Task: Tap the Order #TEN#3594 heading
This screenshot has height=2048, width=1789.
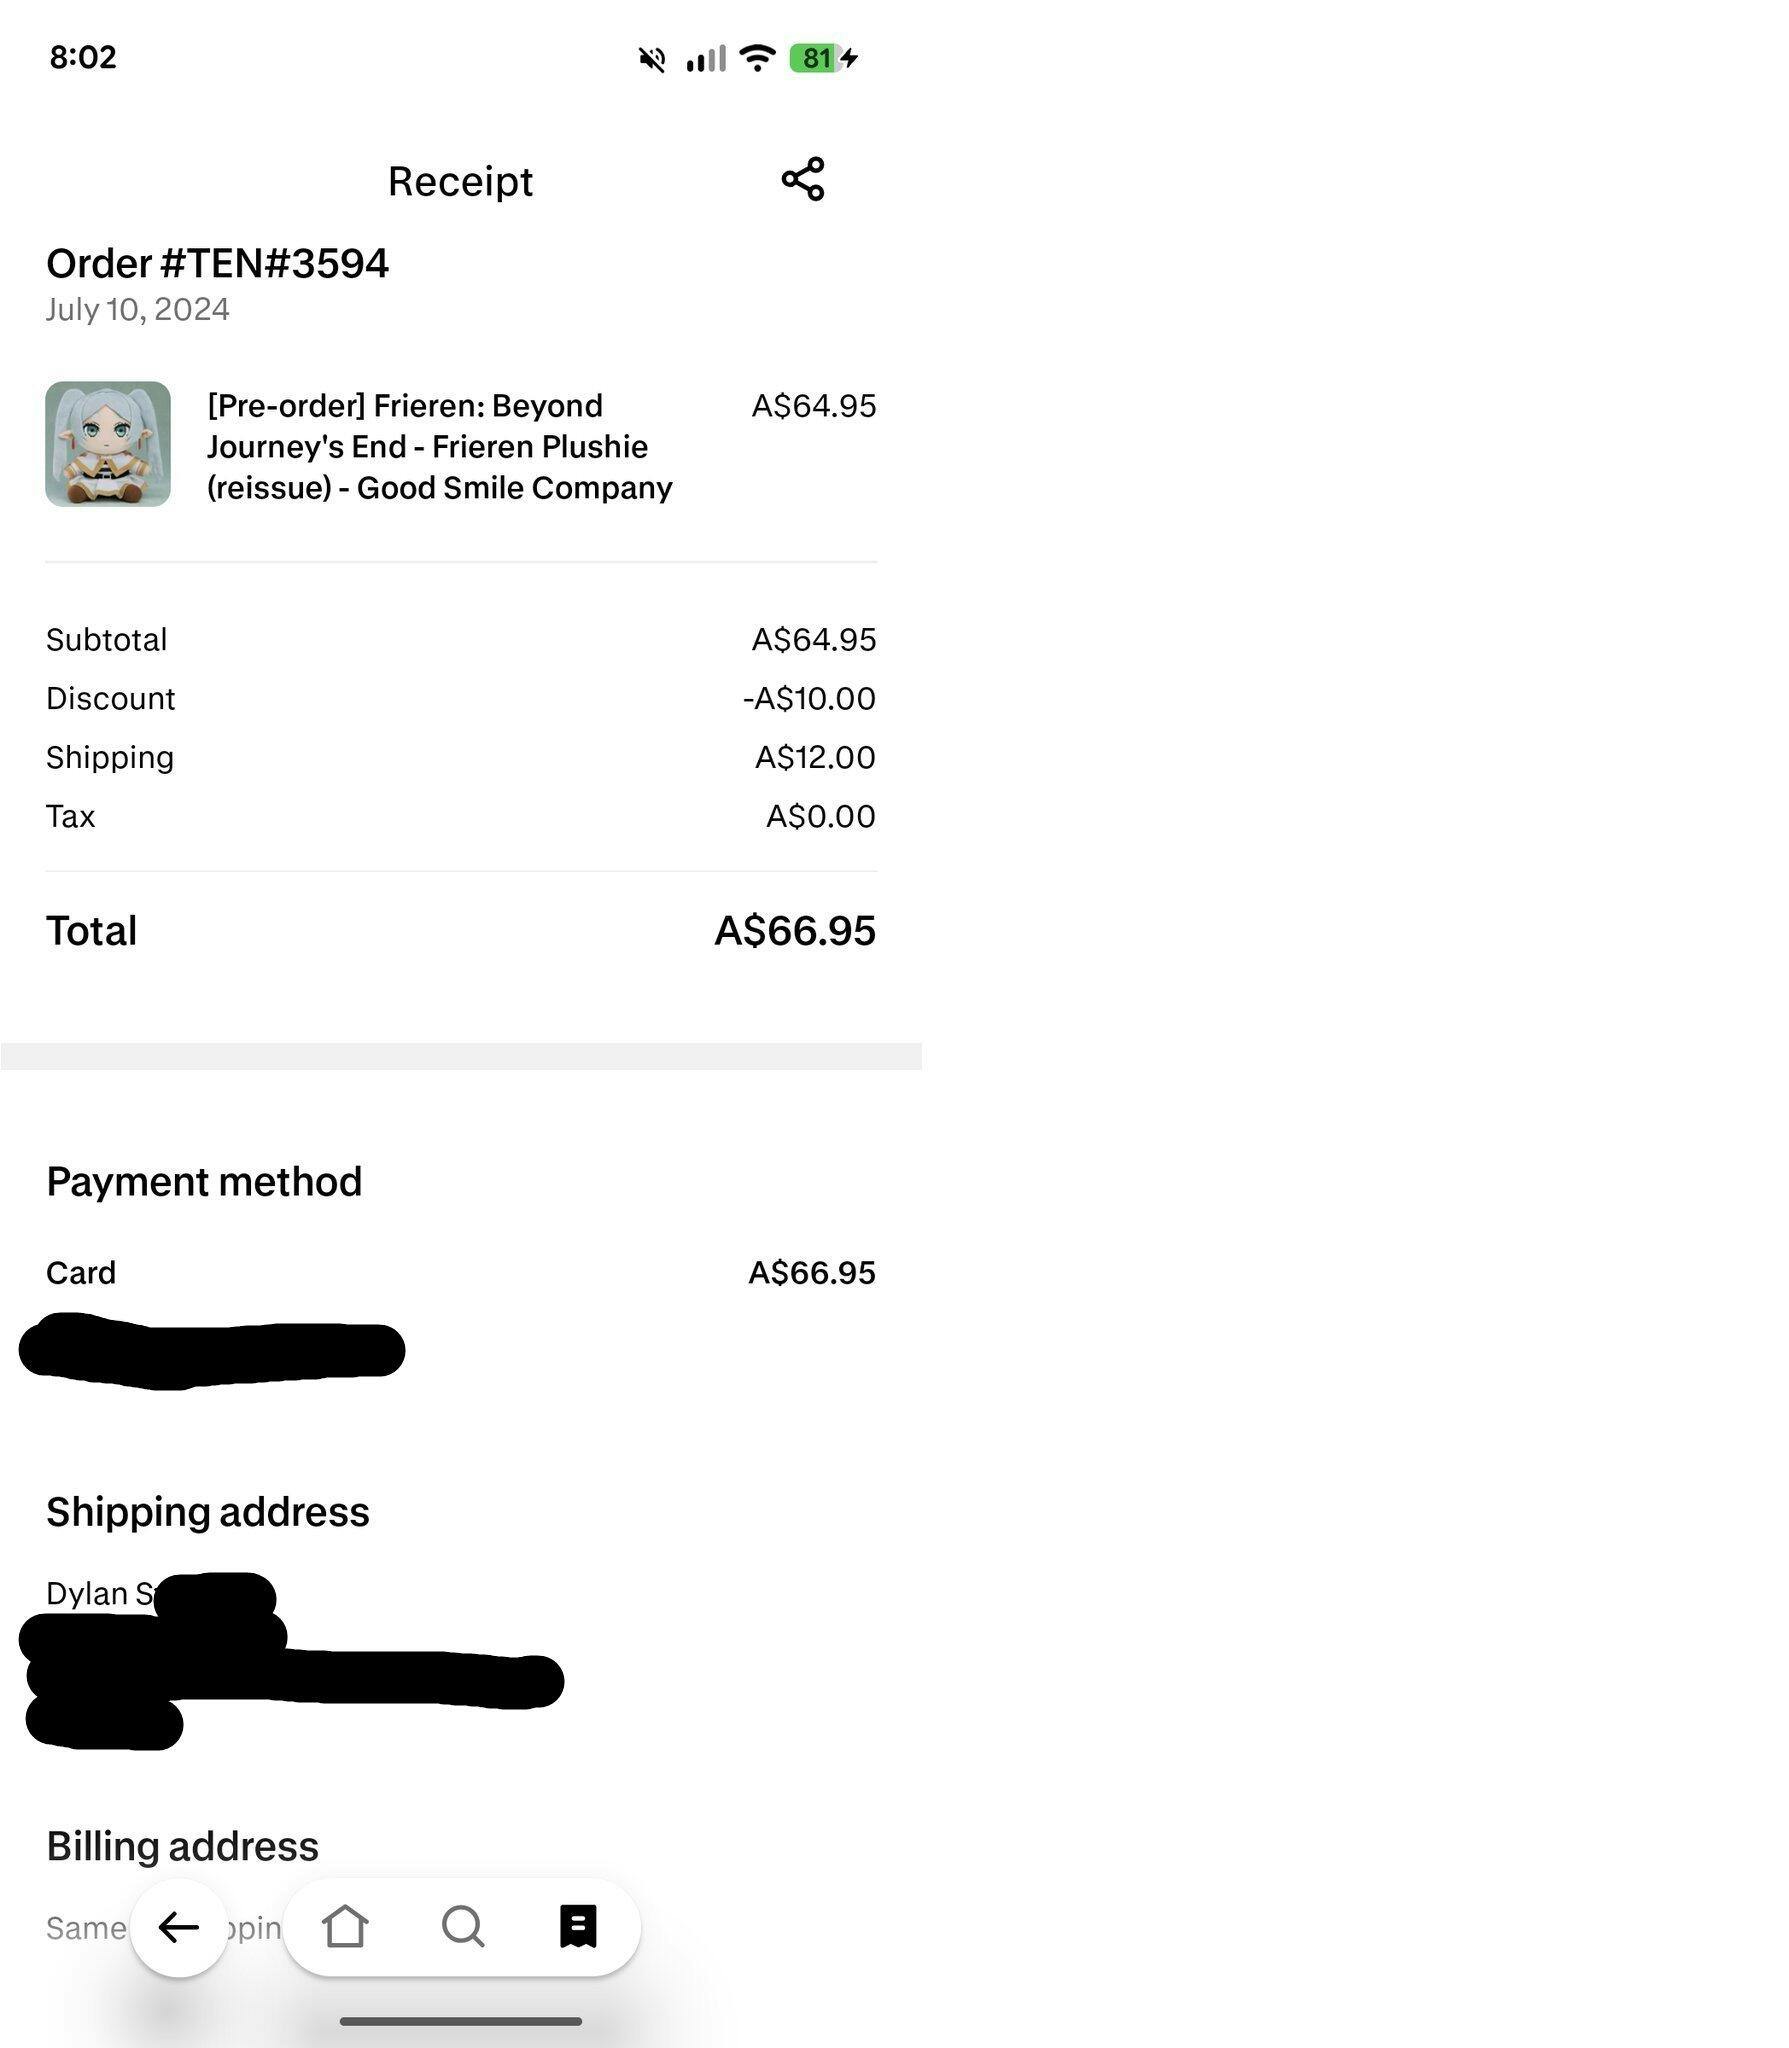Action: click(x=217, y=264)
